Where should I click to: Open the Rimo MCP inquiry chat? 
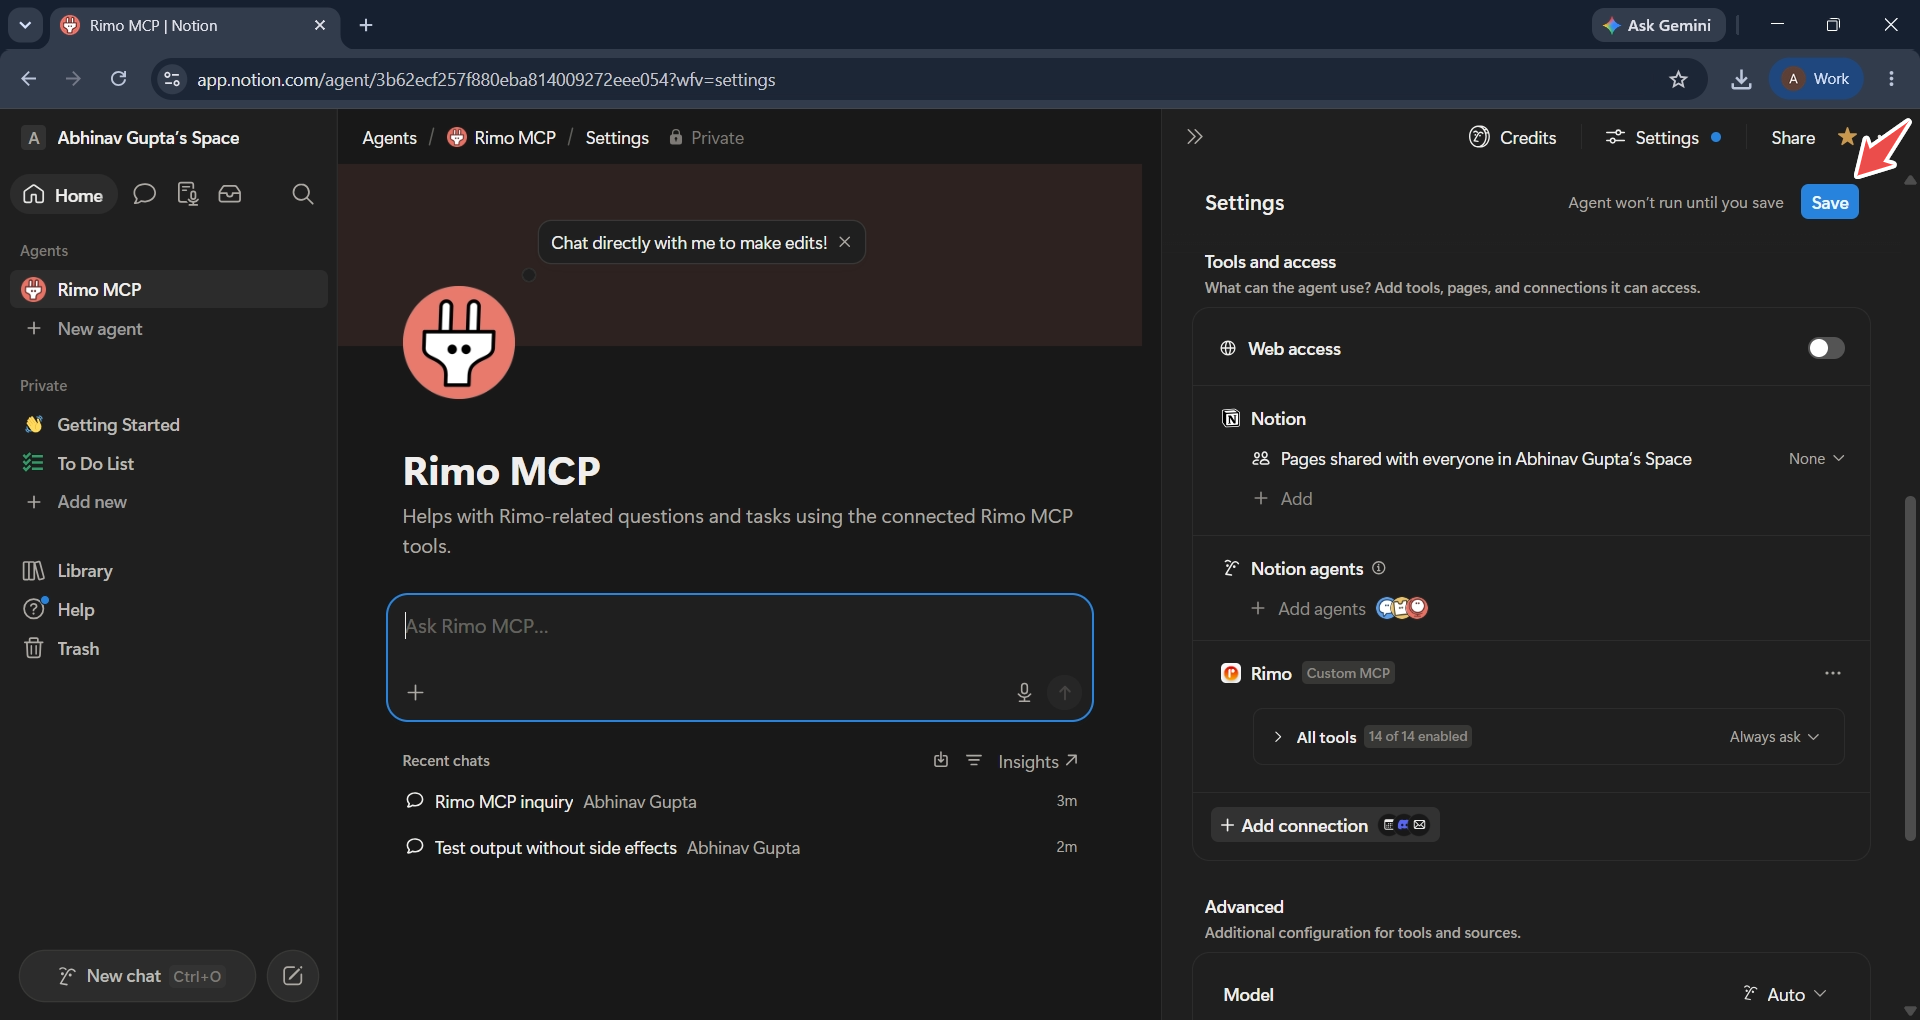coord(740,801)
